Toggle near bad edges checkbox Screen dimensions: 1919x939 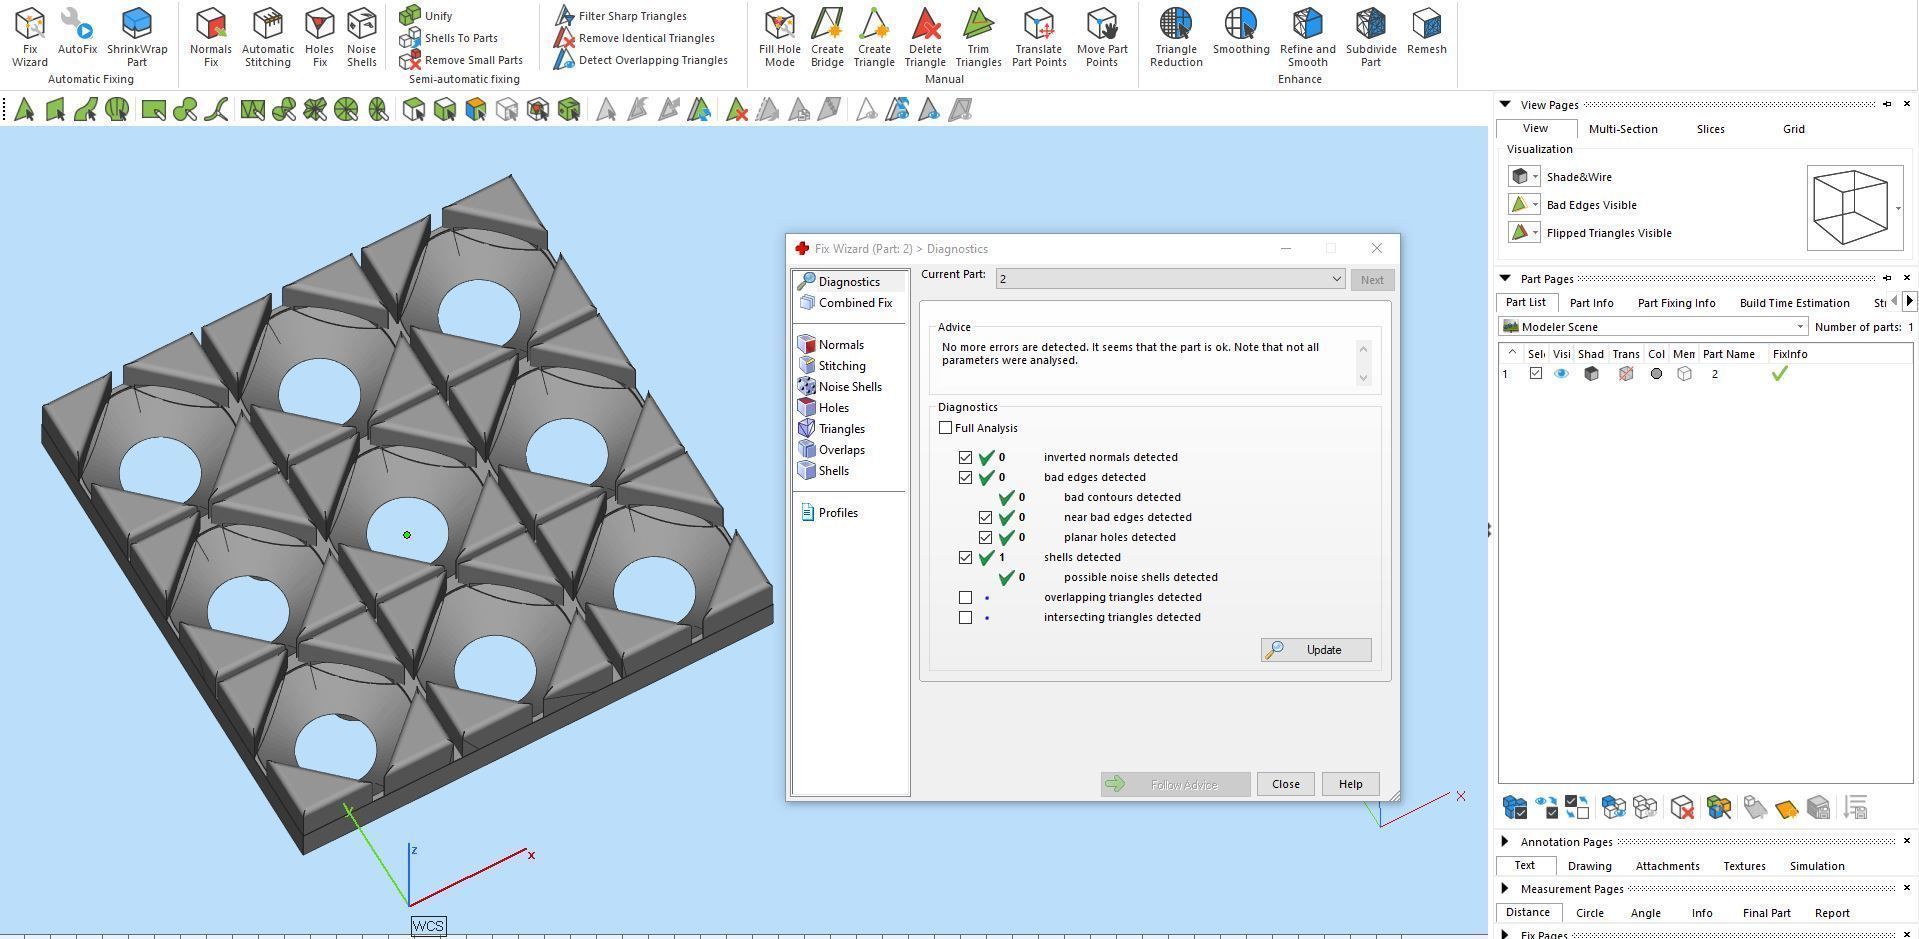(986, 517)
